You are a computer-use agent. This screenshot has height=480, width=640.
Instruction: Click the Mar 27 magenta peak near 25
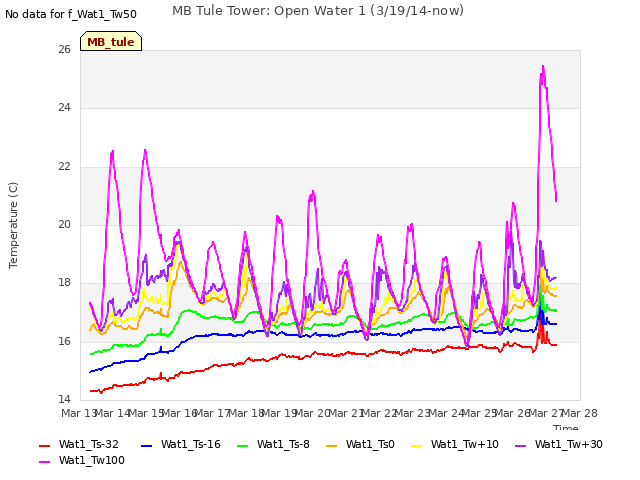[543, 67]
